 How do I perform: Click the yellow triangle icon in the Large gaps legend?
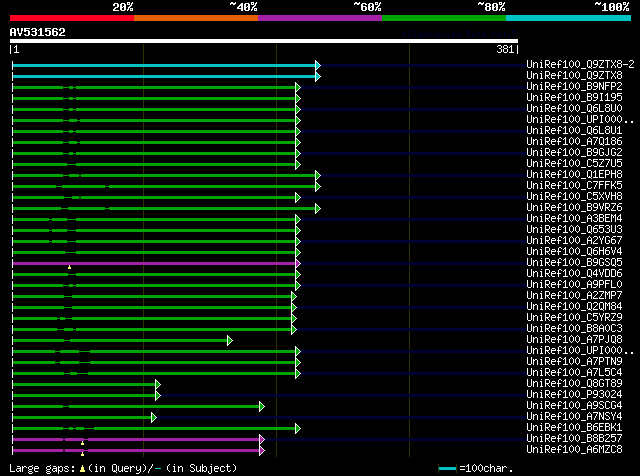point(82,469)
